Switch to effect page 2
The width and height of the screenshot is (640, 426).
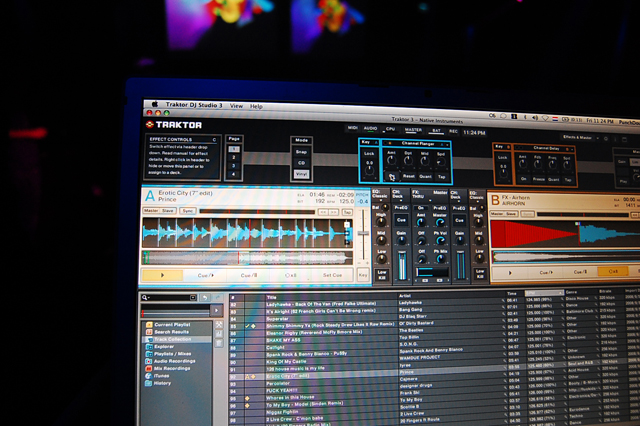236,158
